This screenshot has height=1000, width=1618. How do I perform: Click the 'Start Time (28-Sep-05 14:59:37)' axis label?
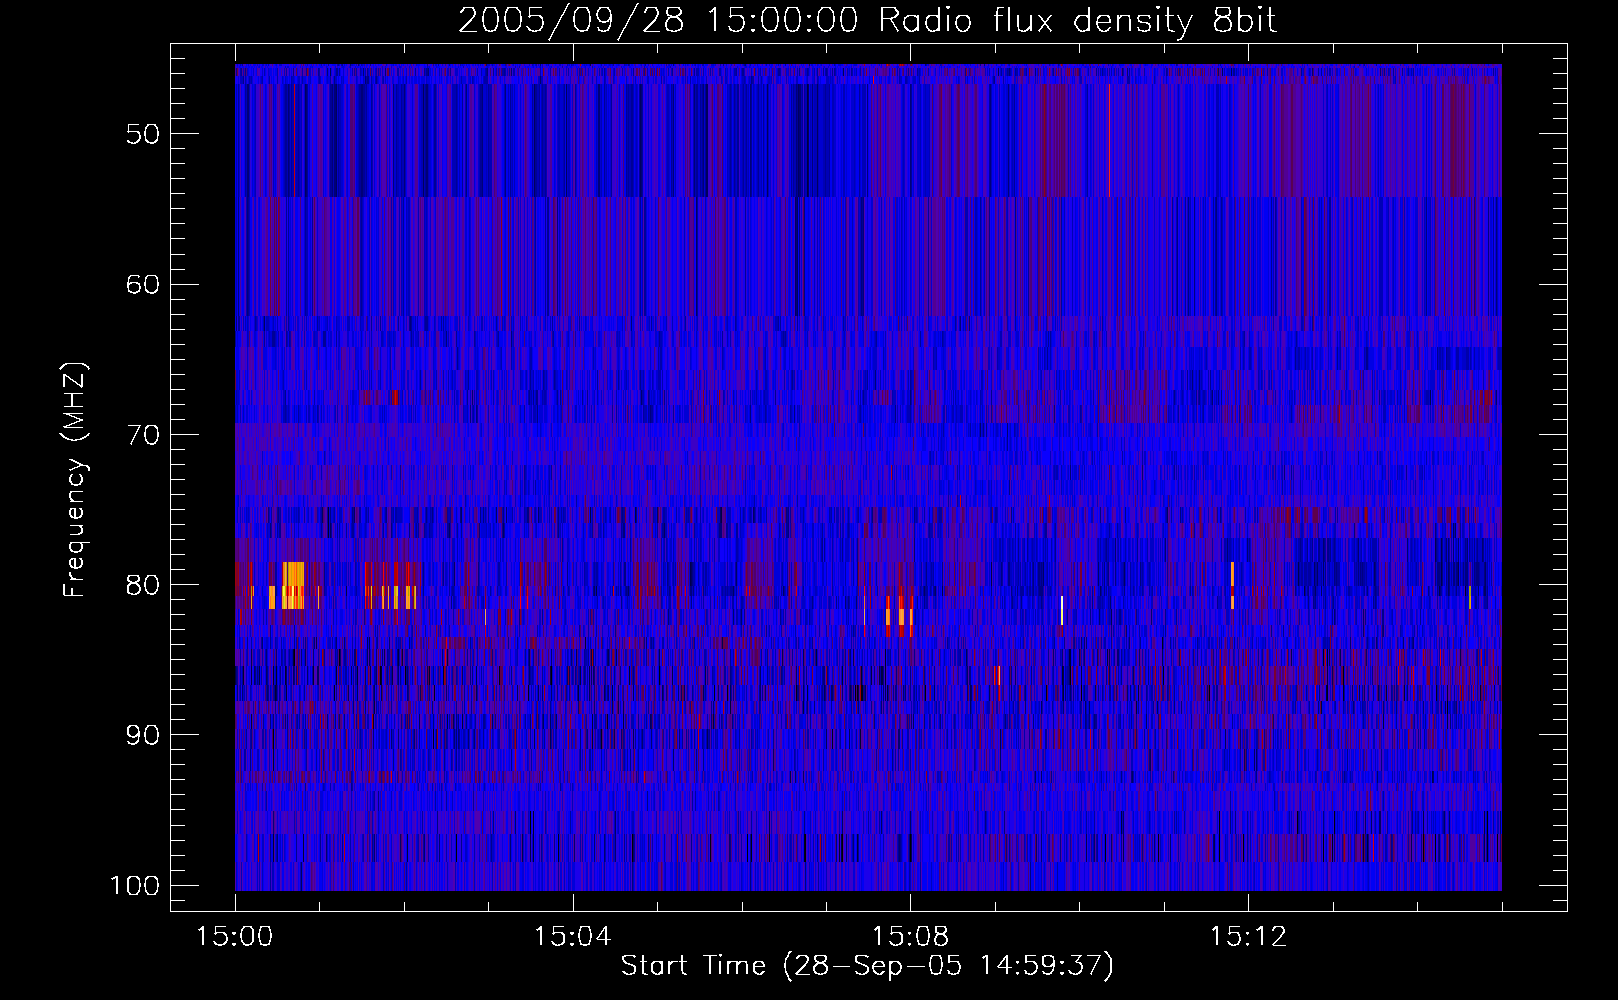coord(867,966)
